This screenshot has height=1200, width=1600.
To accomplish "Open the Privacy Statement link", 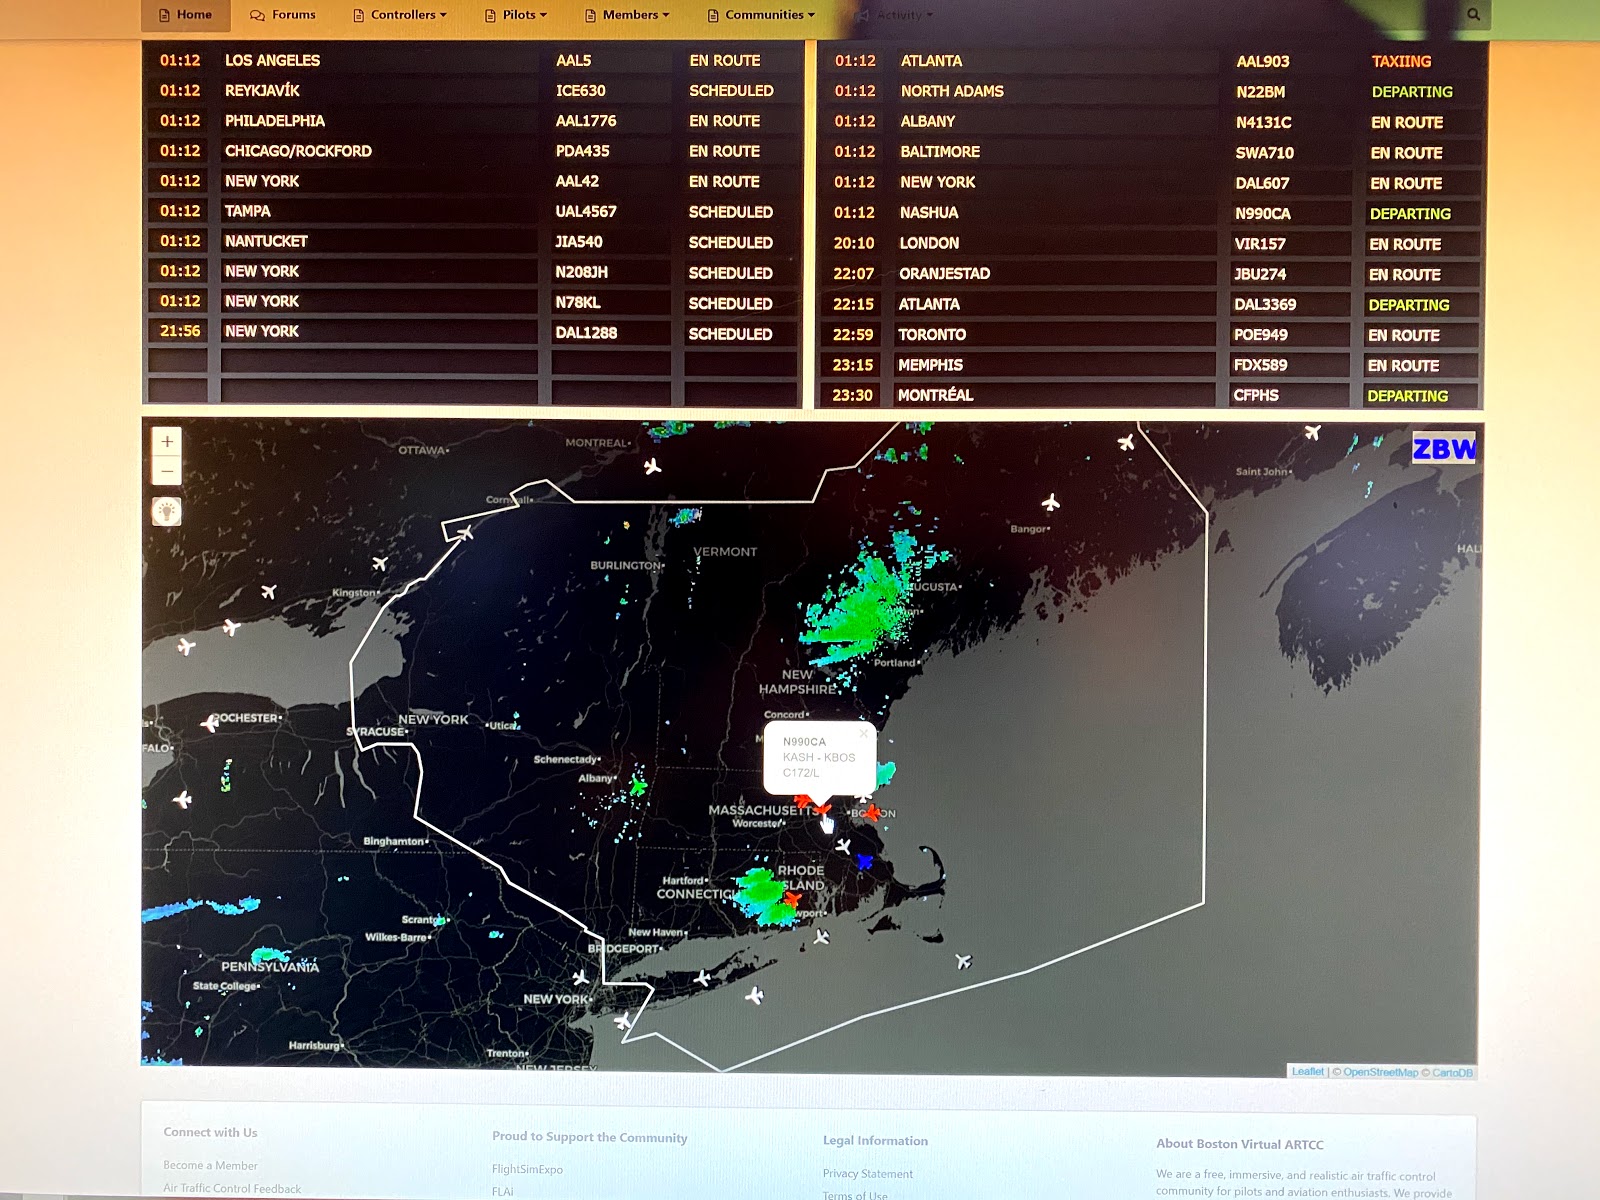I will 867,1174.
